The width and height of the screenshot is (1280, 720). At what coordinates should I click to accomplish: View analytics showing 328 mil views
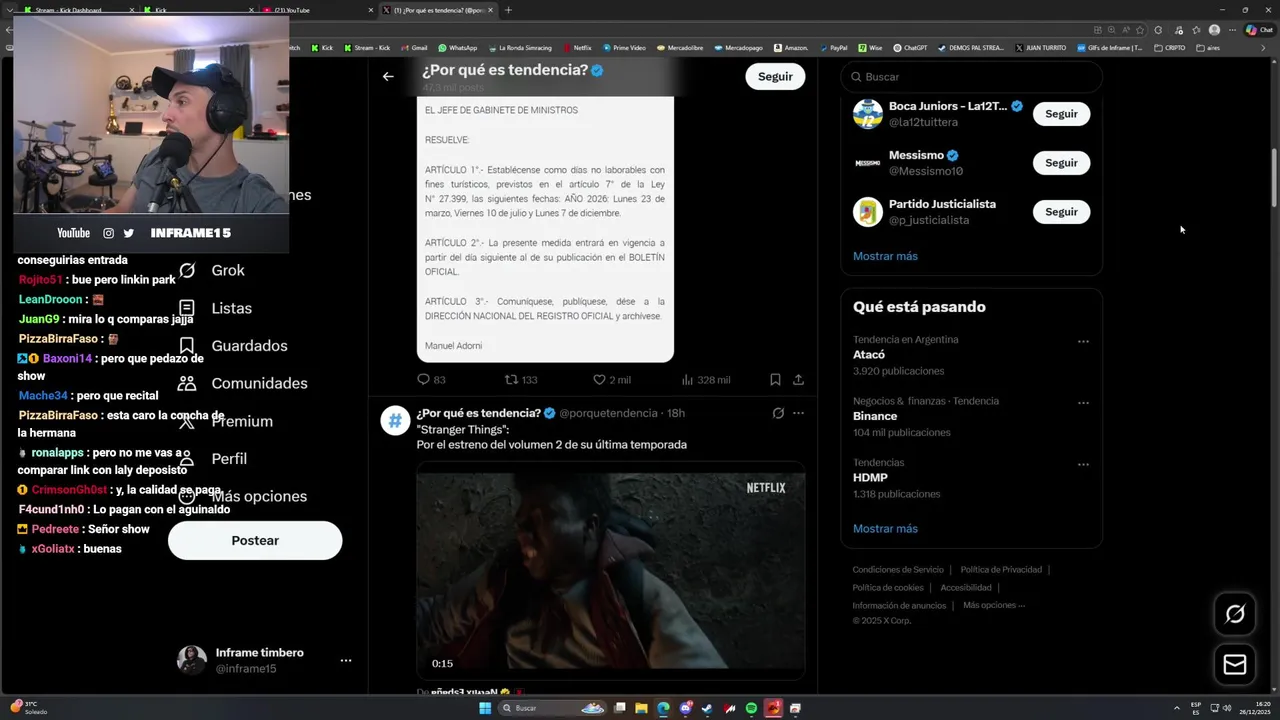click(x=705, y=380)
